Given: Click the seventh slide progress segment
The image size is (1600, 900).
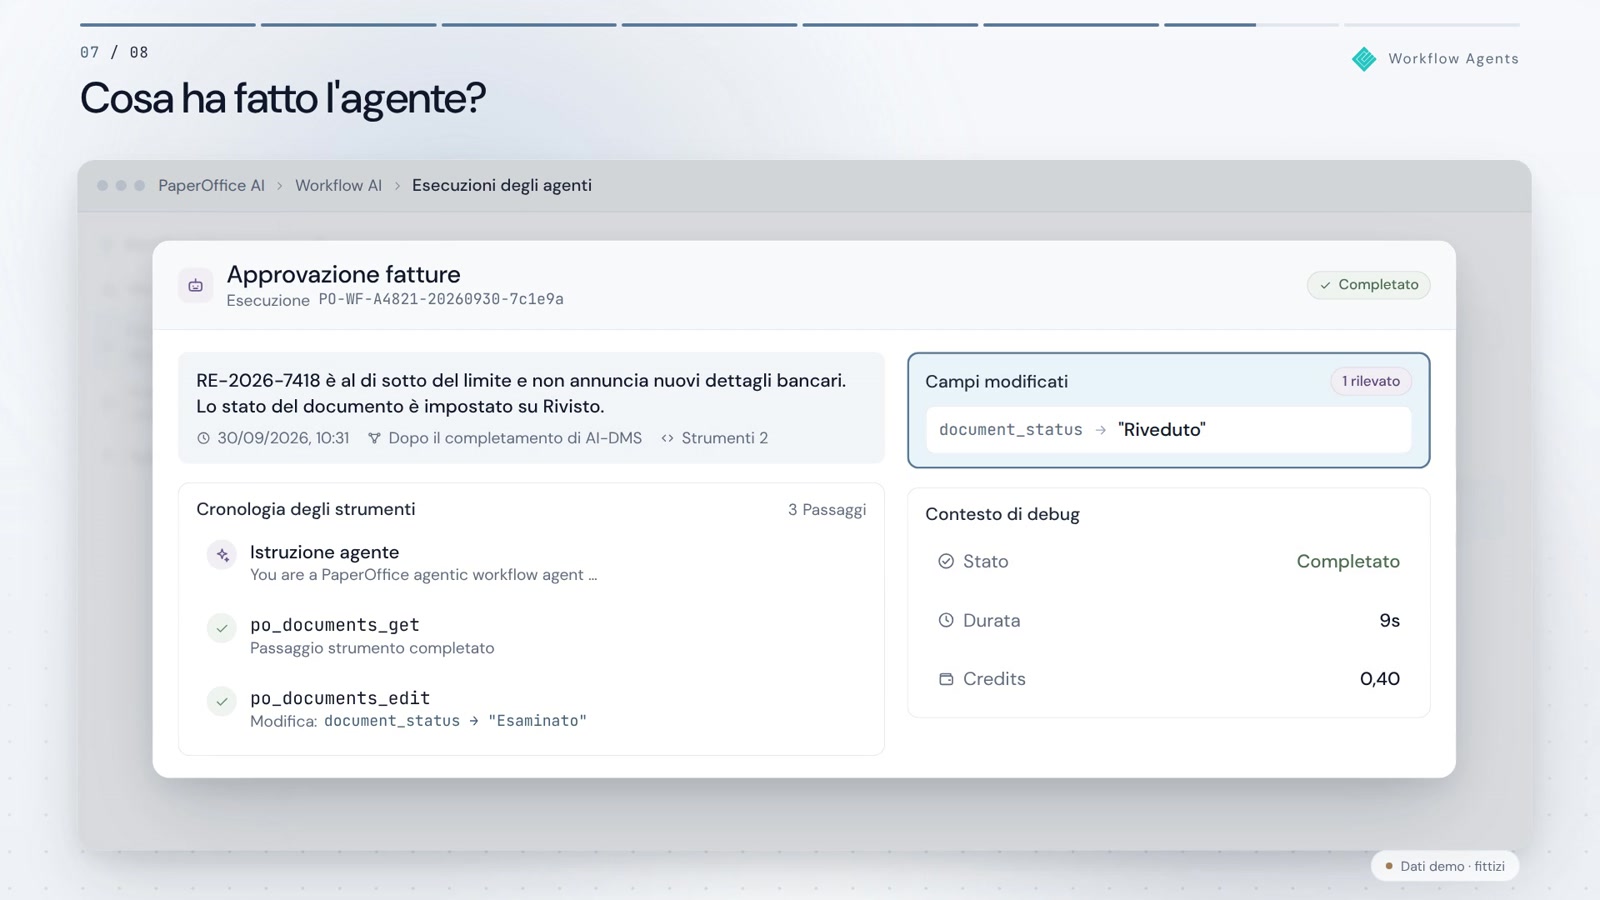Looking at the screenshot, I should click(x=1250, y=24).
